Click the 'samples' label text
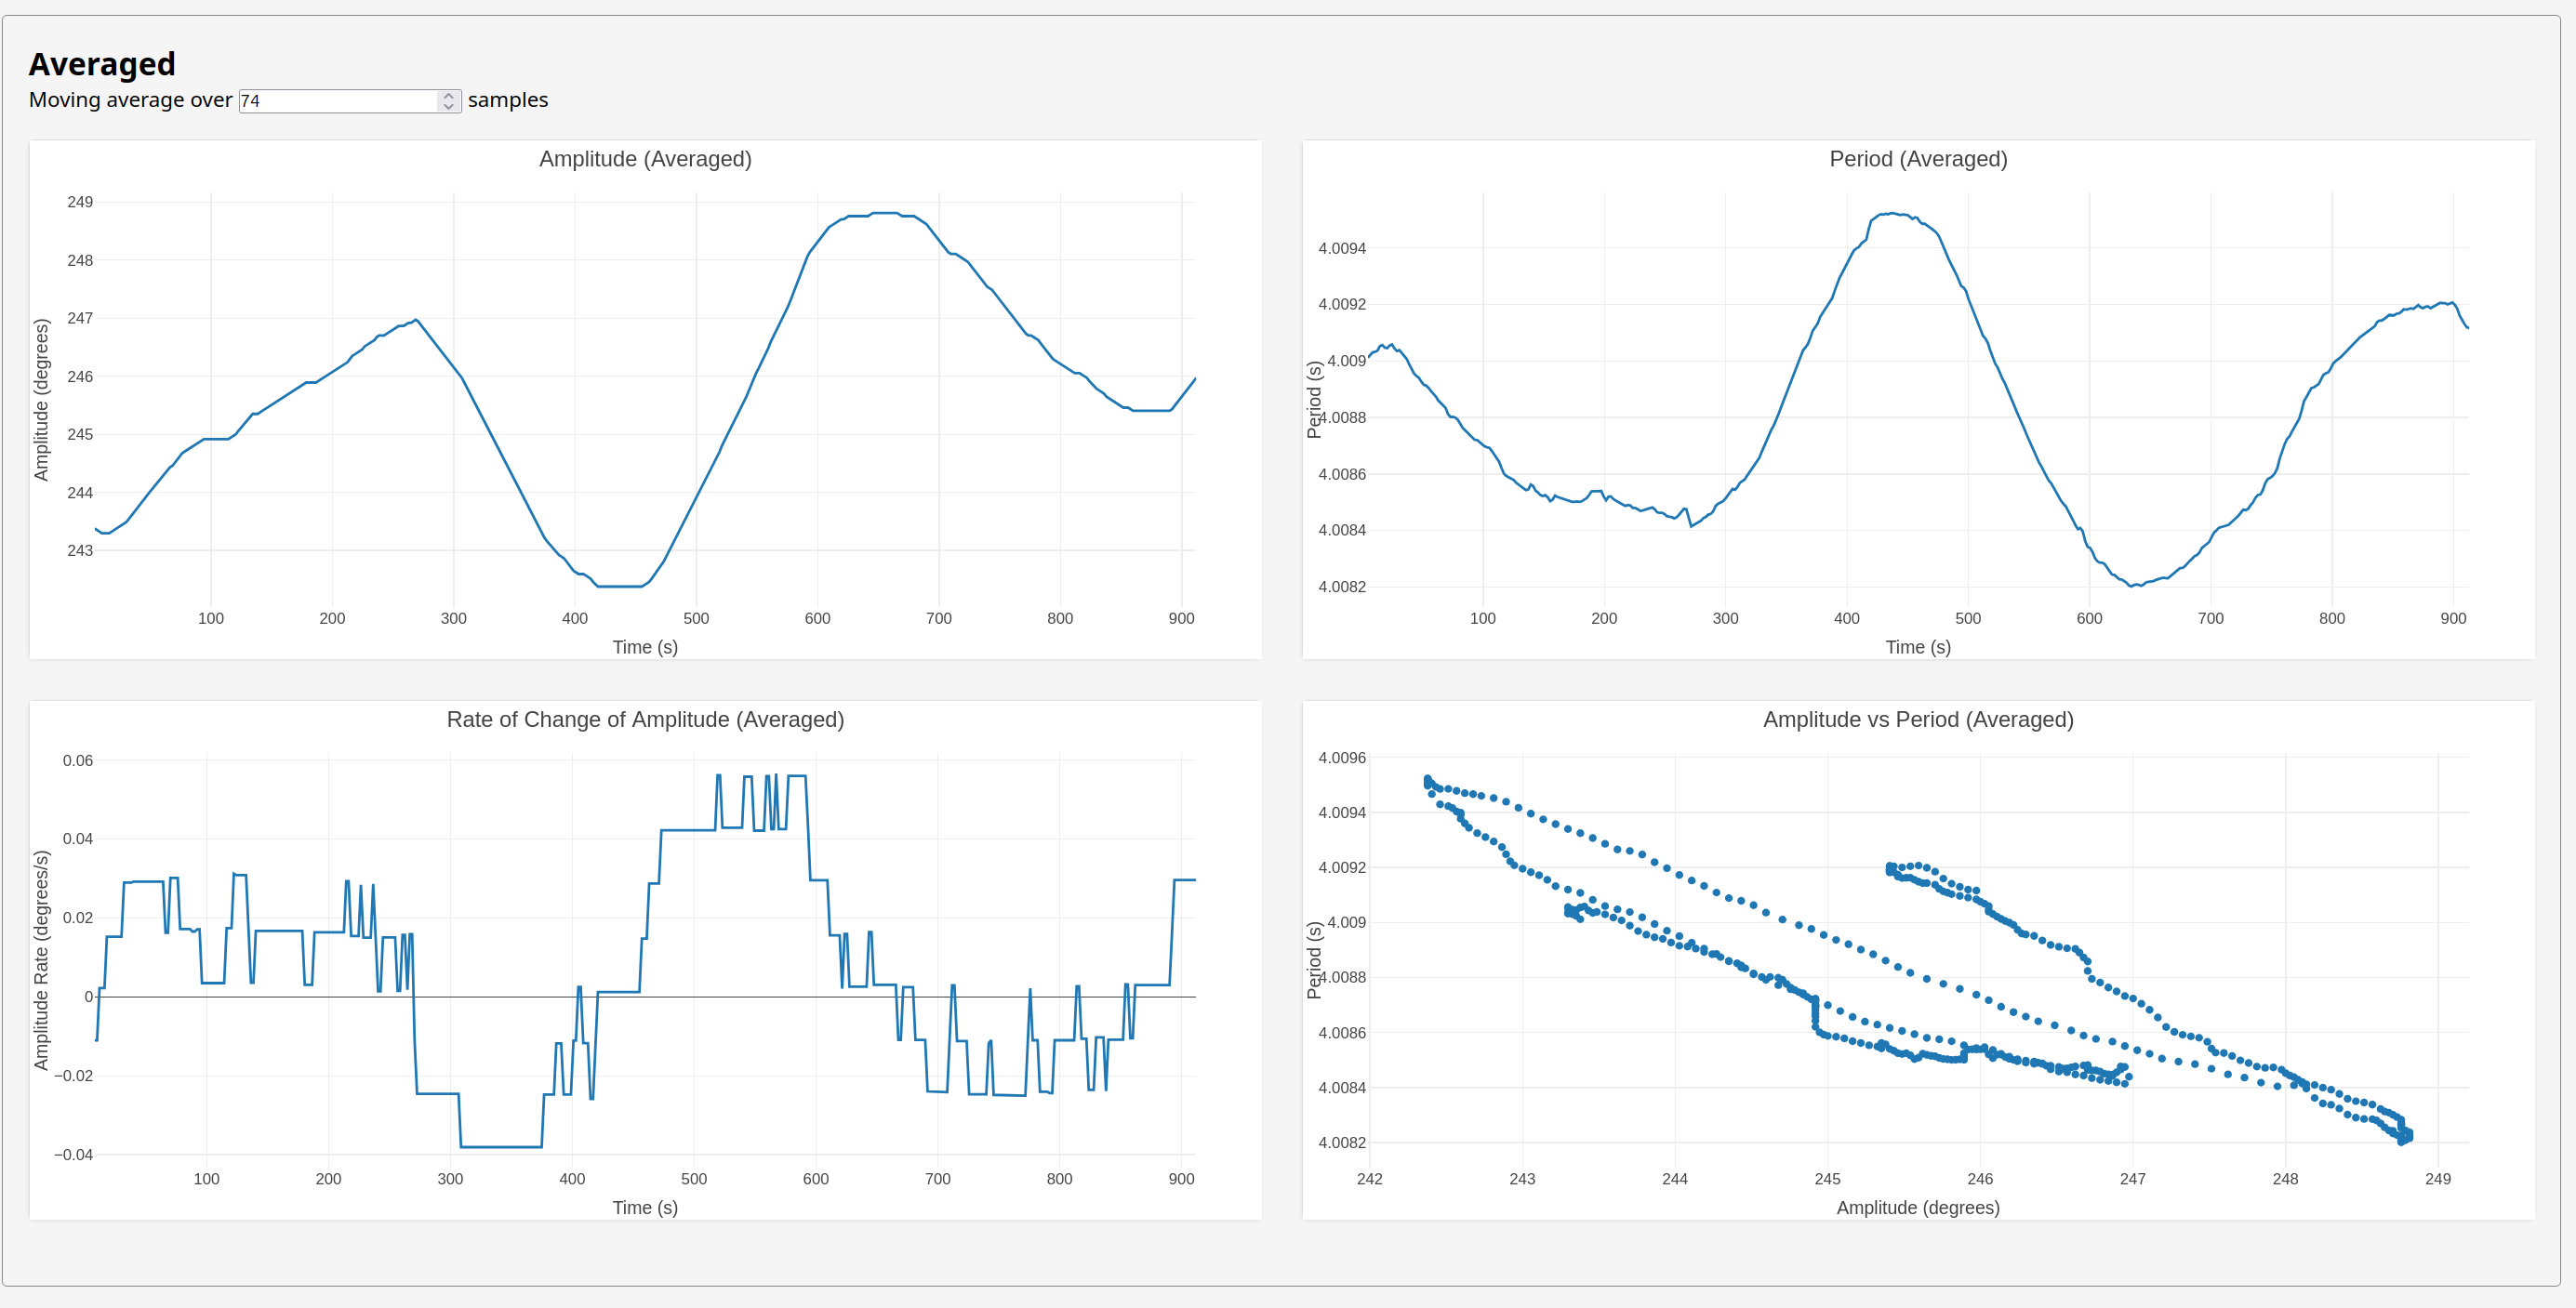The width and height of the screenshot is (2576, 1308). (x=508, y=100)
